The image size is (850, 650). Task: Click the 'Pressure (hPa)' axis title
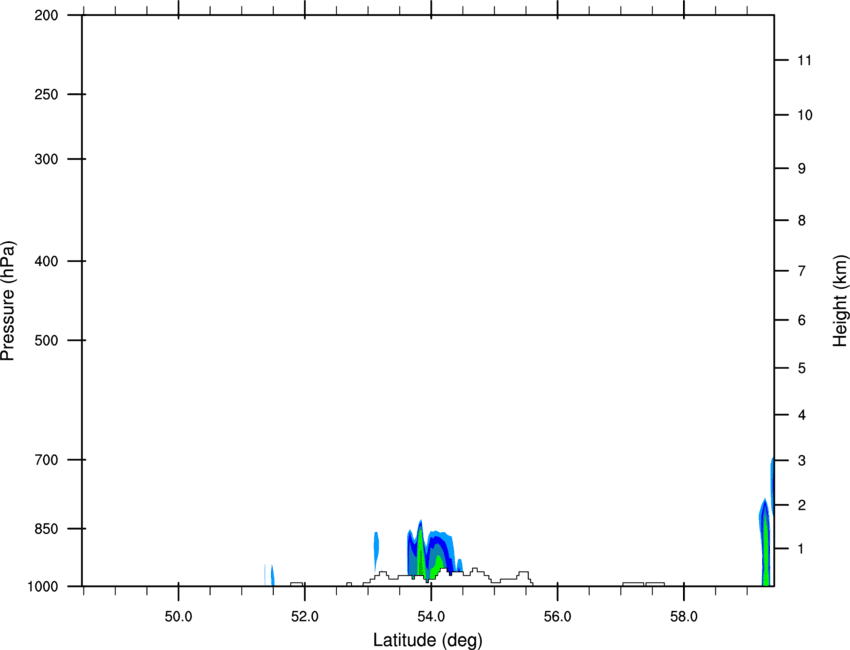tap(8, 301)
